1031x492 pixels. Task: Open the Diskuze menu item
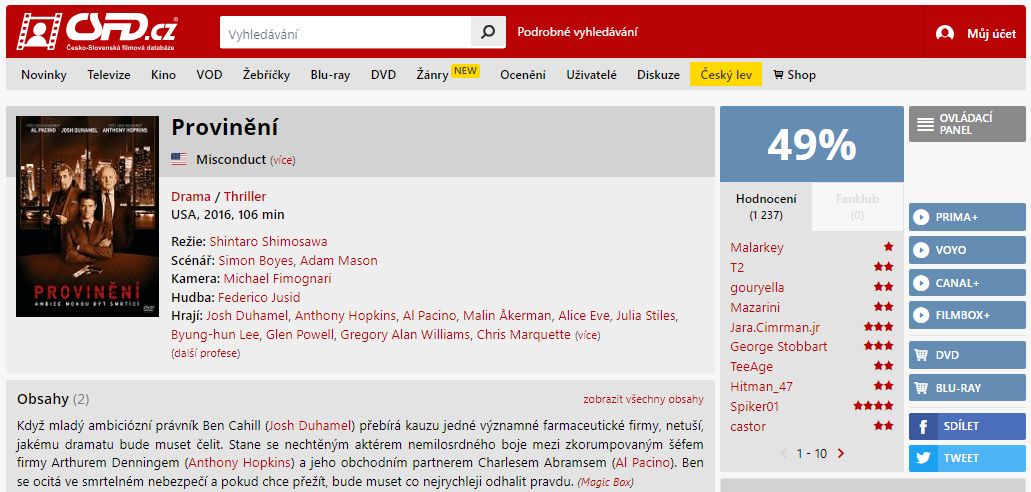point(658,75)
